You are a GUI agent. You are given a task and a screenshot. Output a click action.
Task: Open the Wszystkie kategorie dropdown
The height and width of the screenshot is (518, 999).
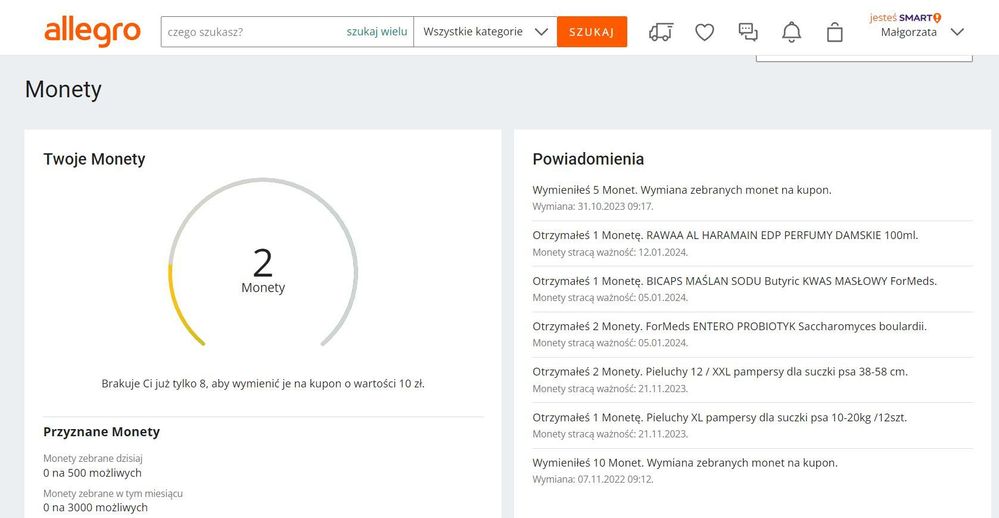[485, 32]
